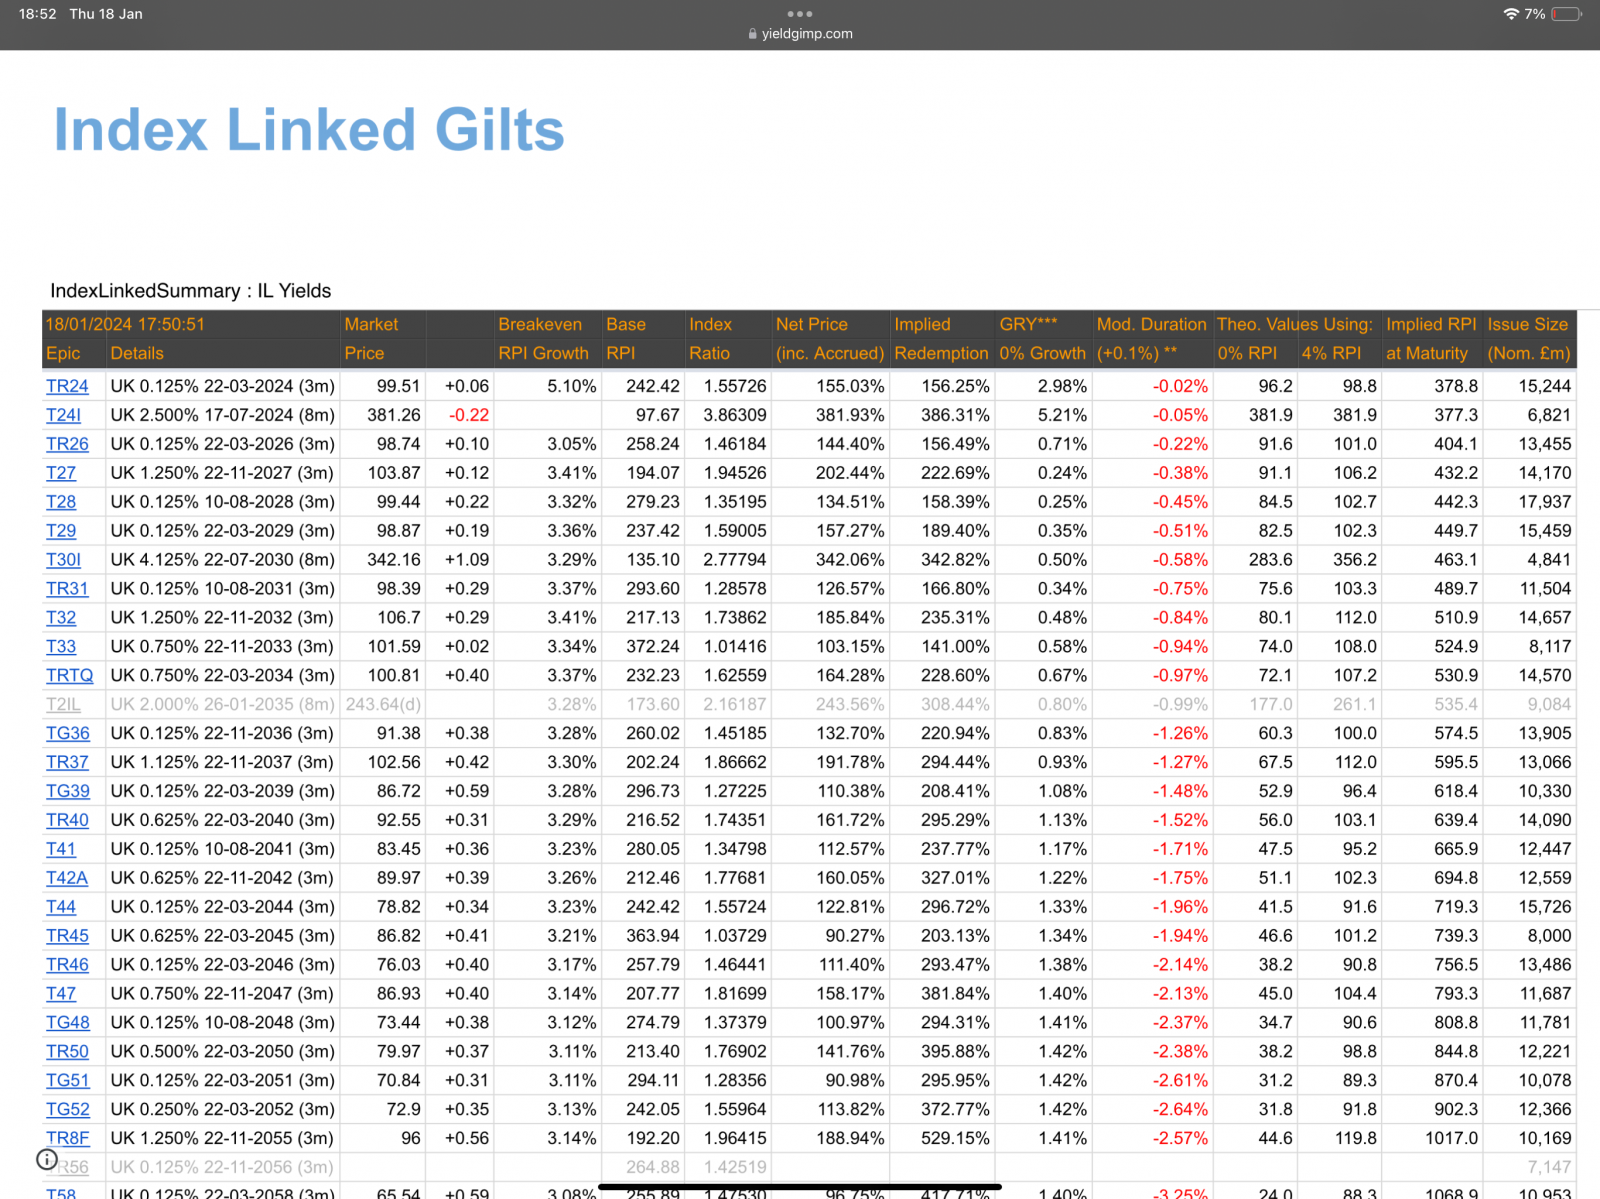Open the T24I gilt link
This screenshot has height=1199, width=1600.
click(x=63, y=415)
